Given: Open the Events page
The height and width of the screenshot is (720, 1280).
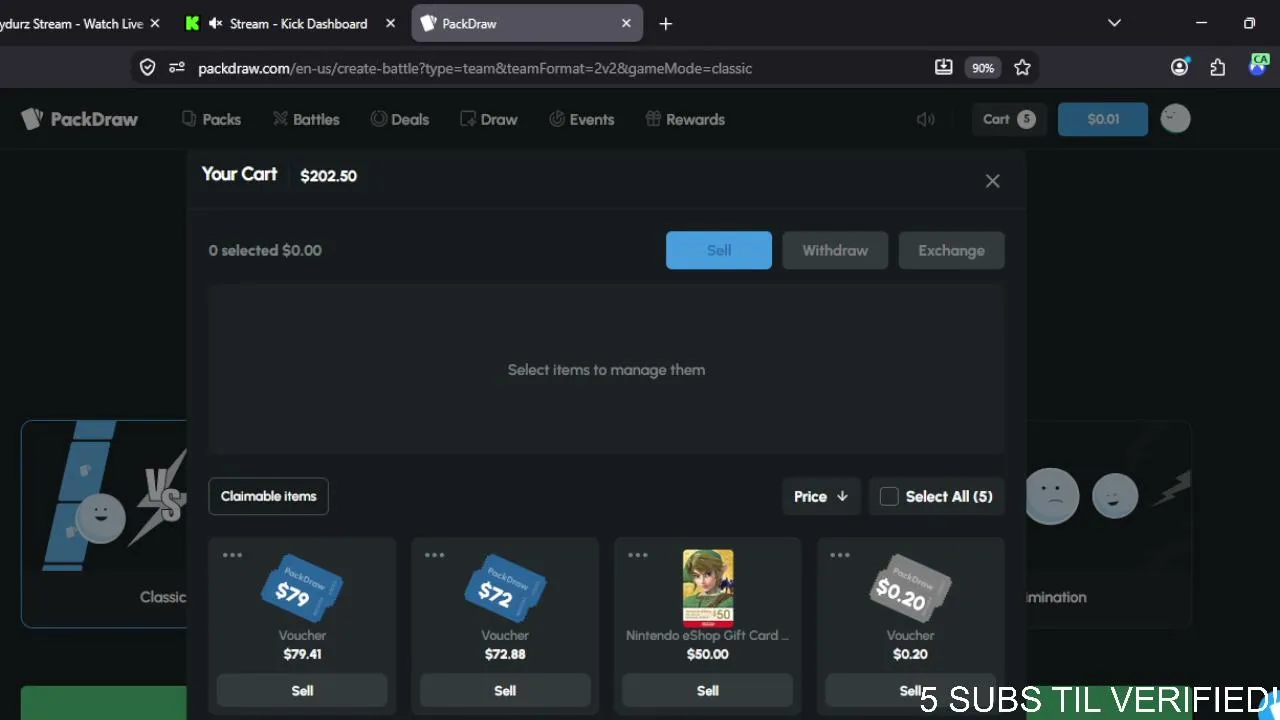Looking at the screenshot, I should pos(582,119).
